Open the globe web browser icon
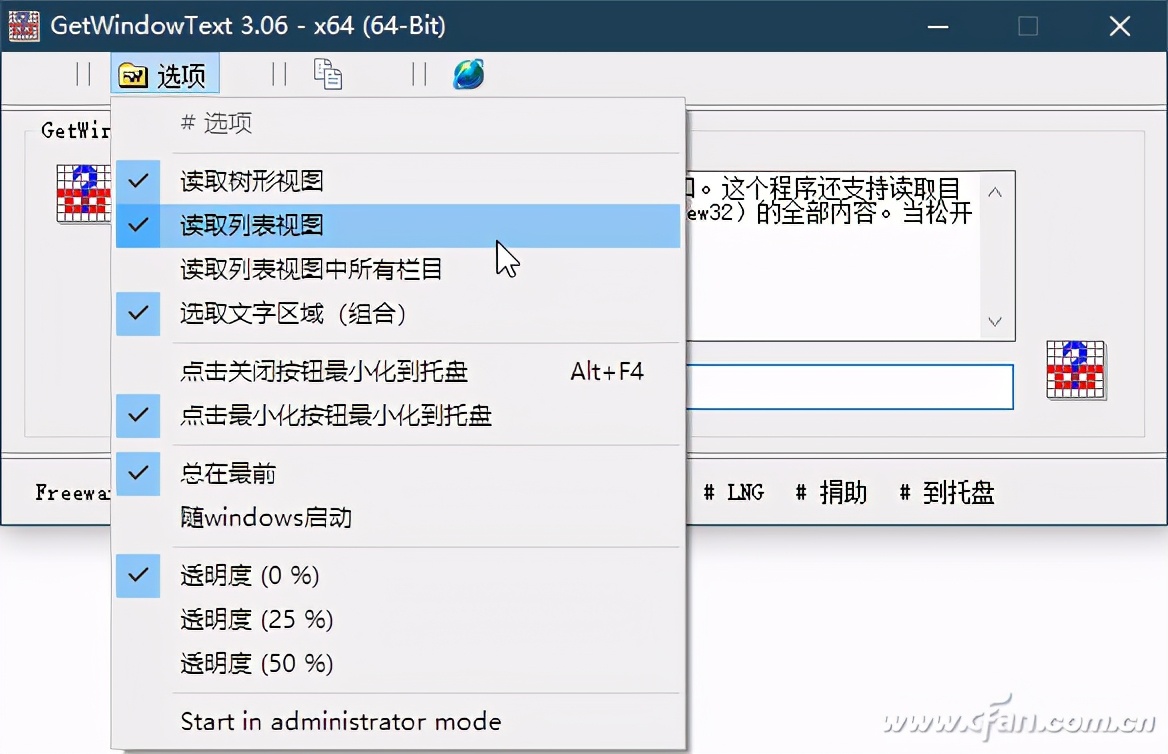 (469, 74)
